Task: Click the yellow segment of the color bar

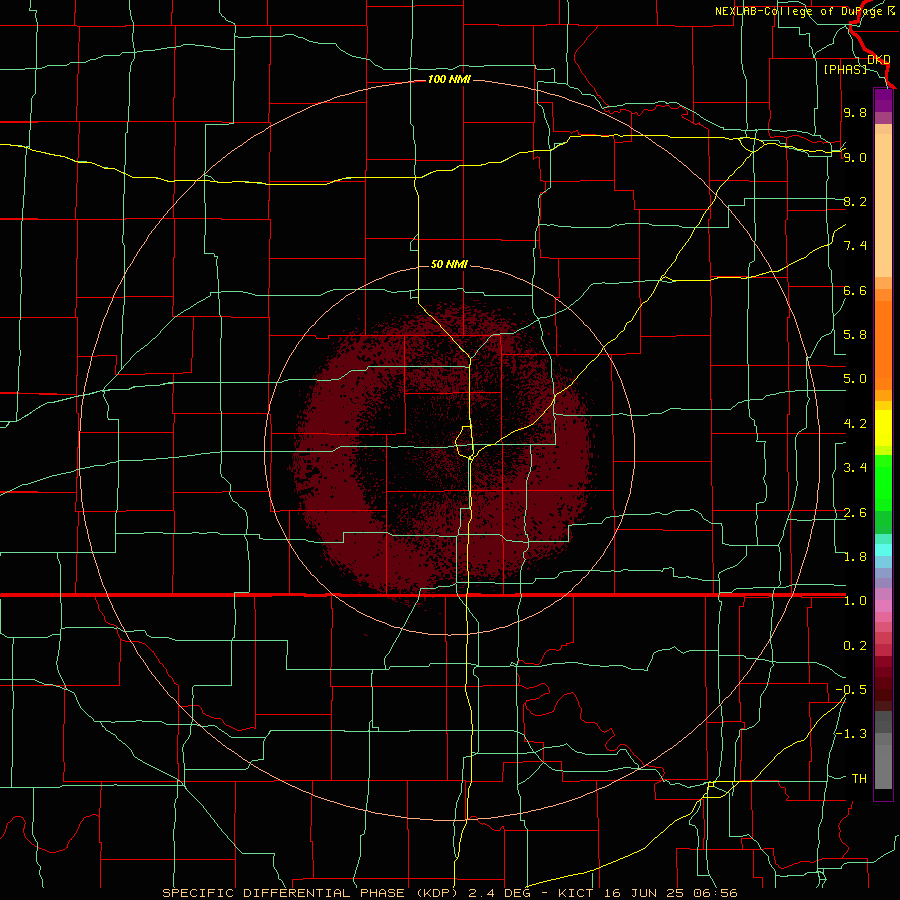Action: tap(883, 428)
